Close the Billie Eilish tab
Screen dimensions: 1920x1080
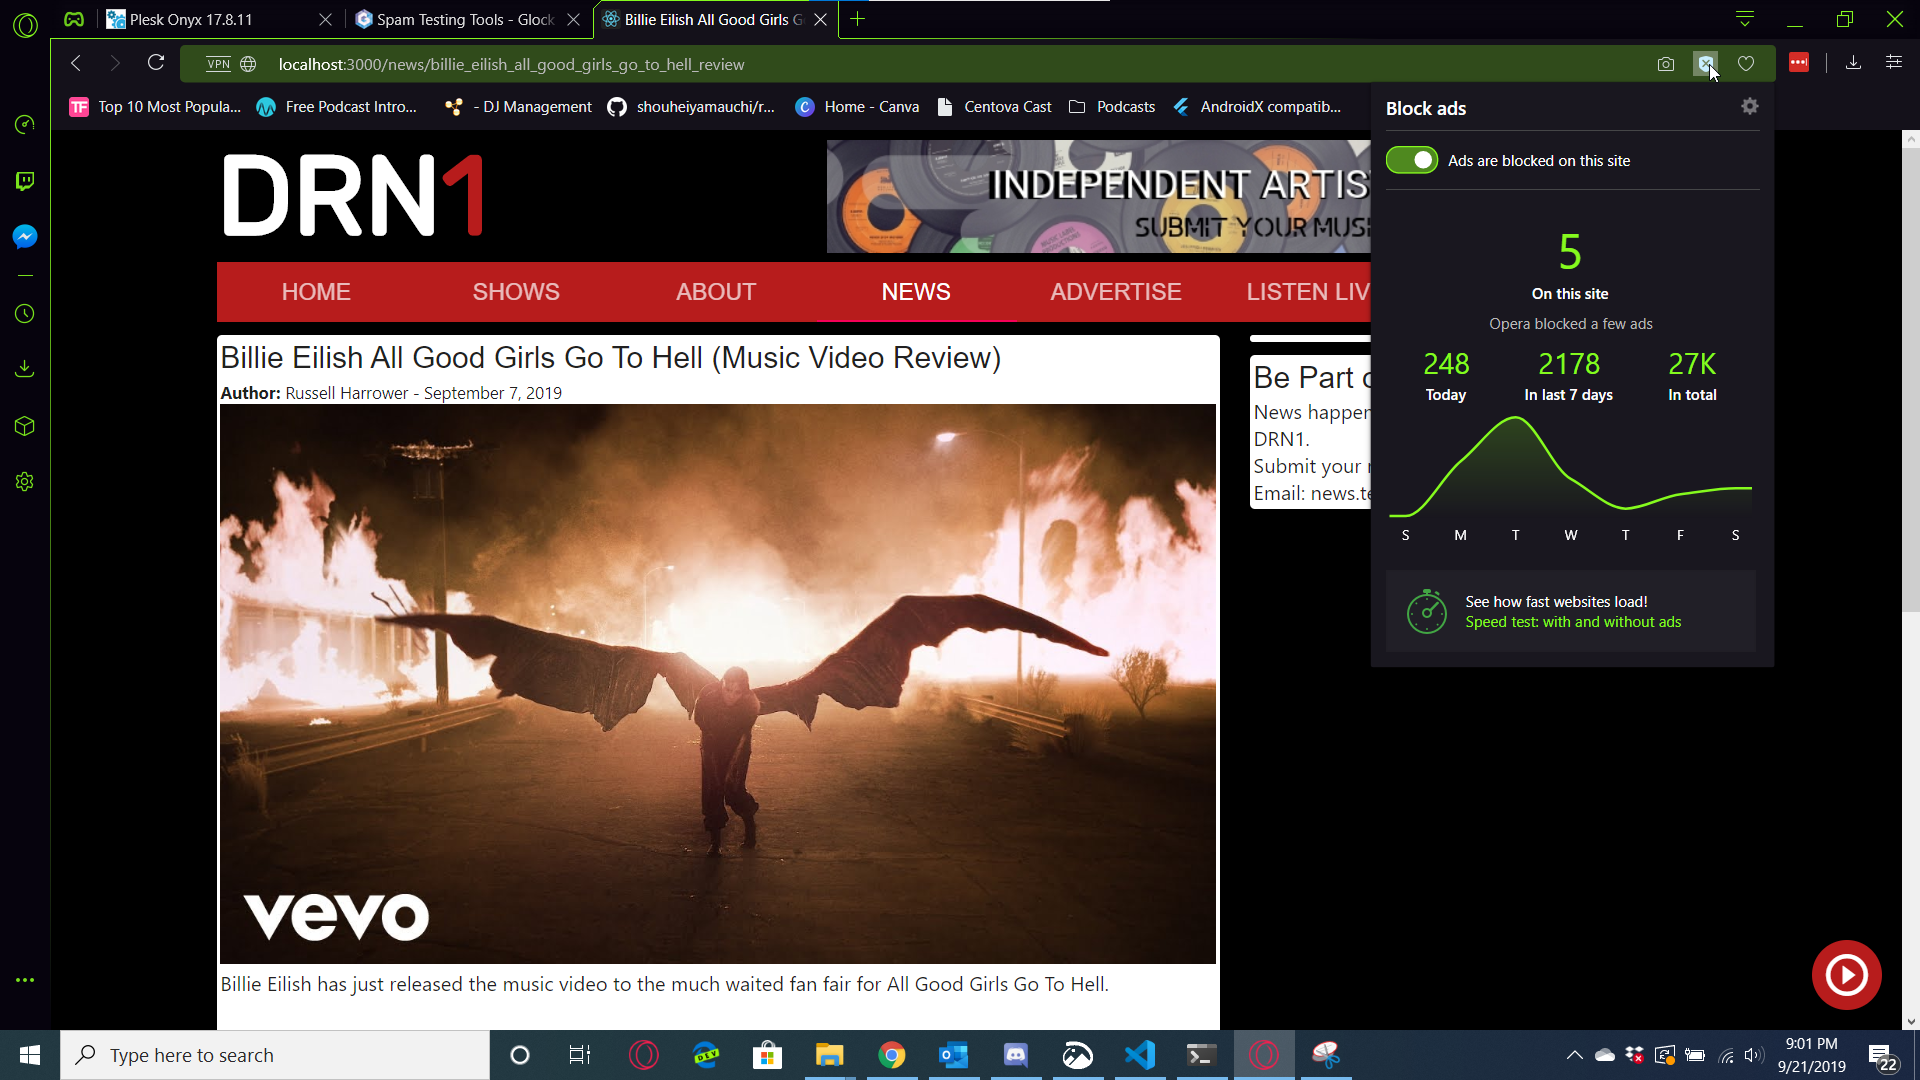tap(821, 20)
